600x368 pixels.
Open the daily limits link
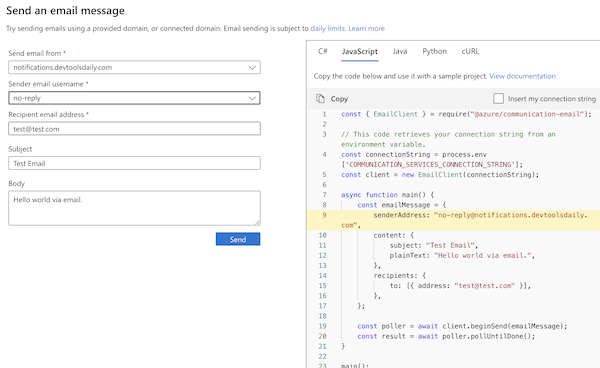pos(328,28)
